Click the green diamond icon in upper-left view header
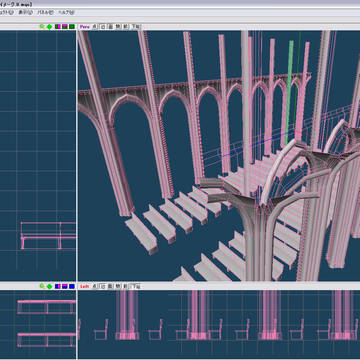Screen dimensions: 360x360 click(x=50, y=27)
